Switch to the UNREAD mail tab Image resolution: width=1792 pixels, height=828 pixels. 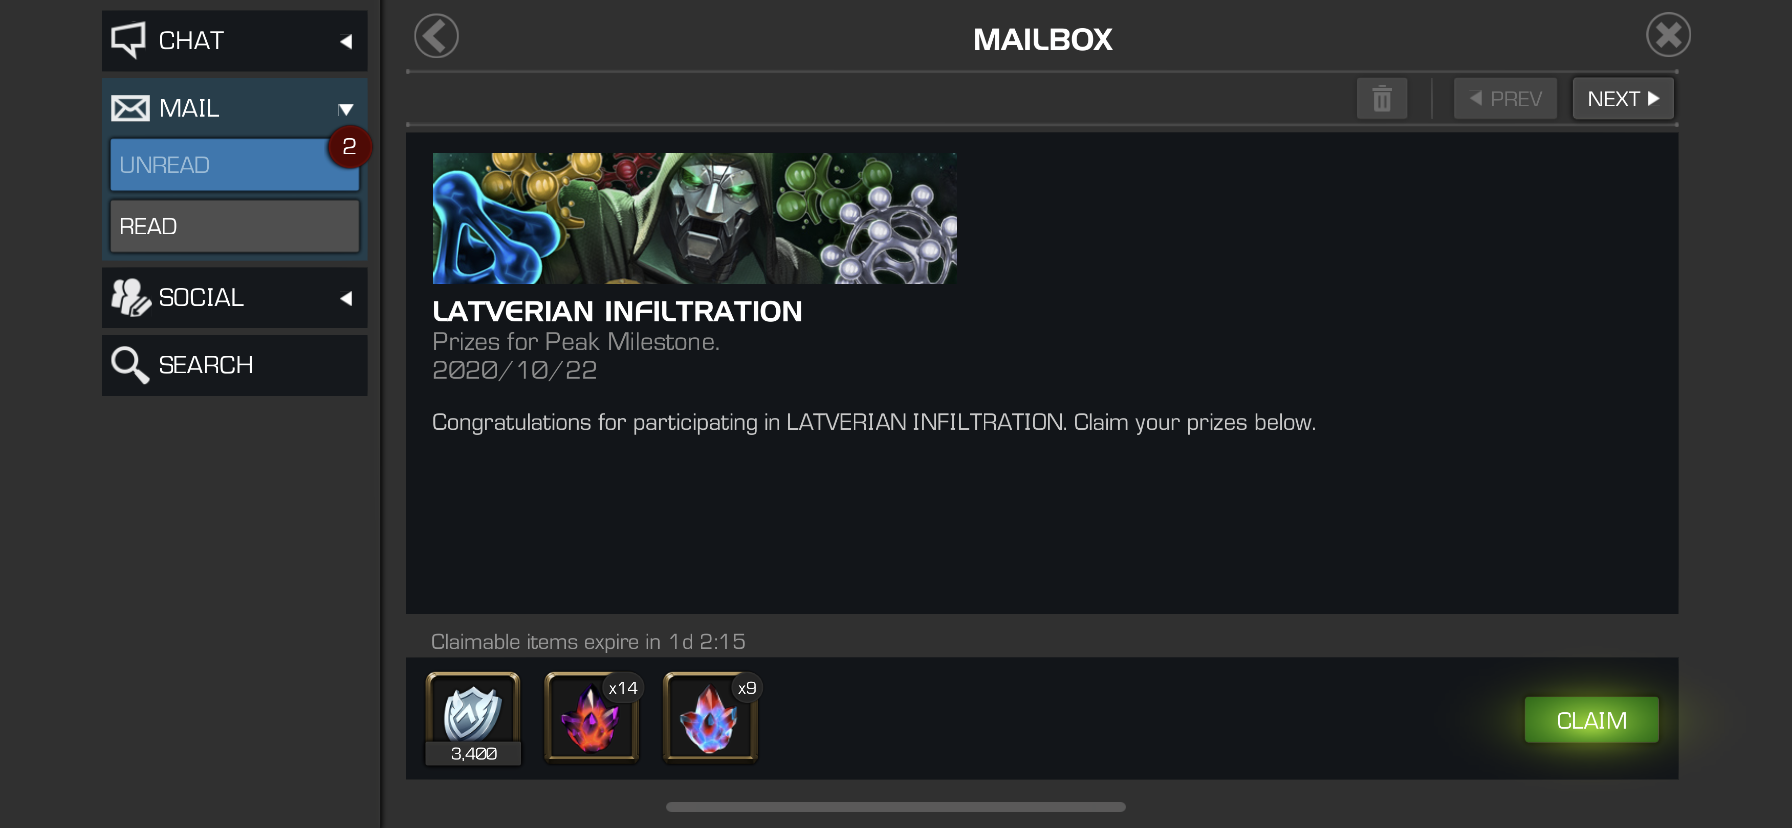click(x=234, y=165)
